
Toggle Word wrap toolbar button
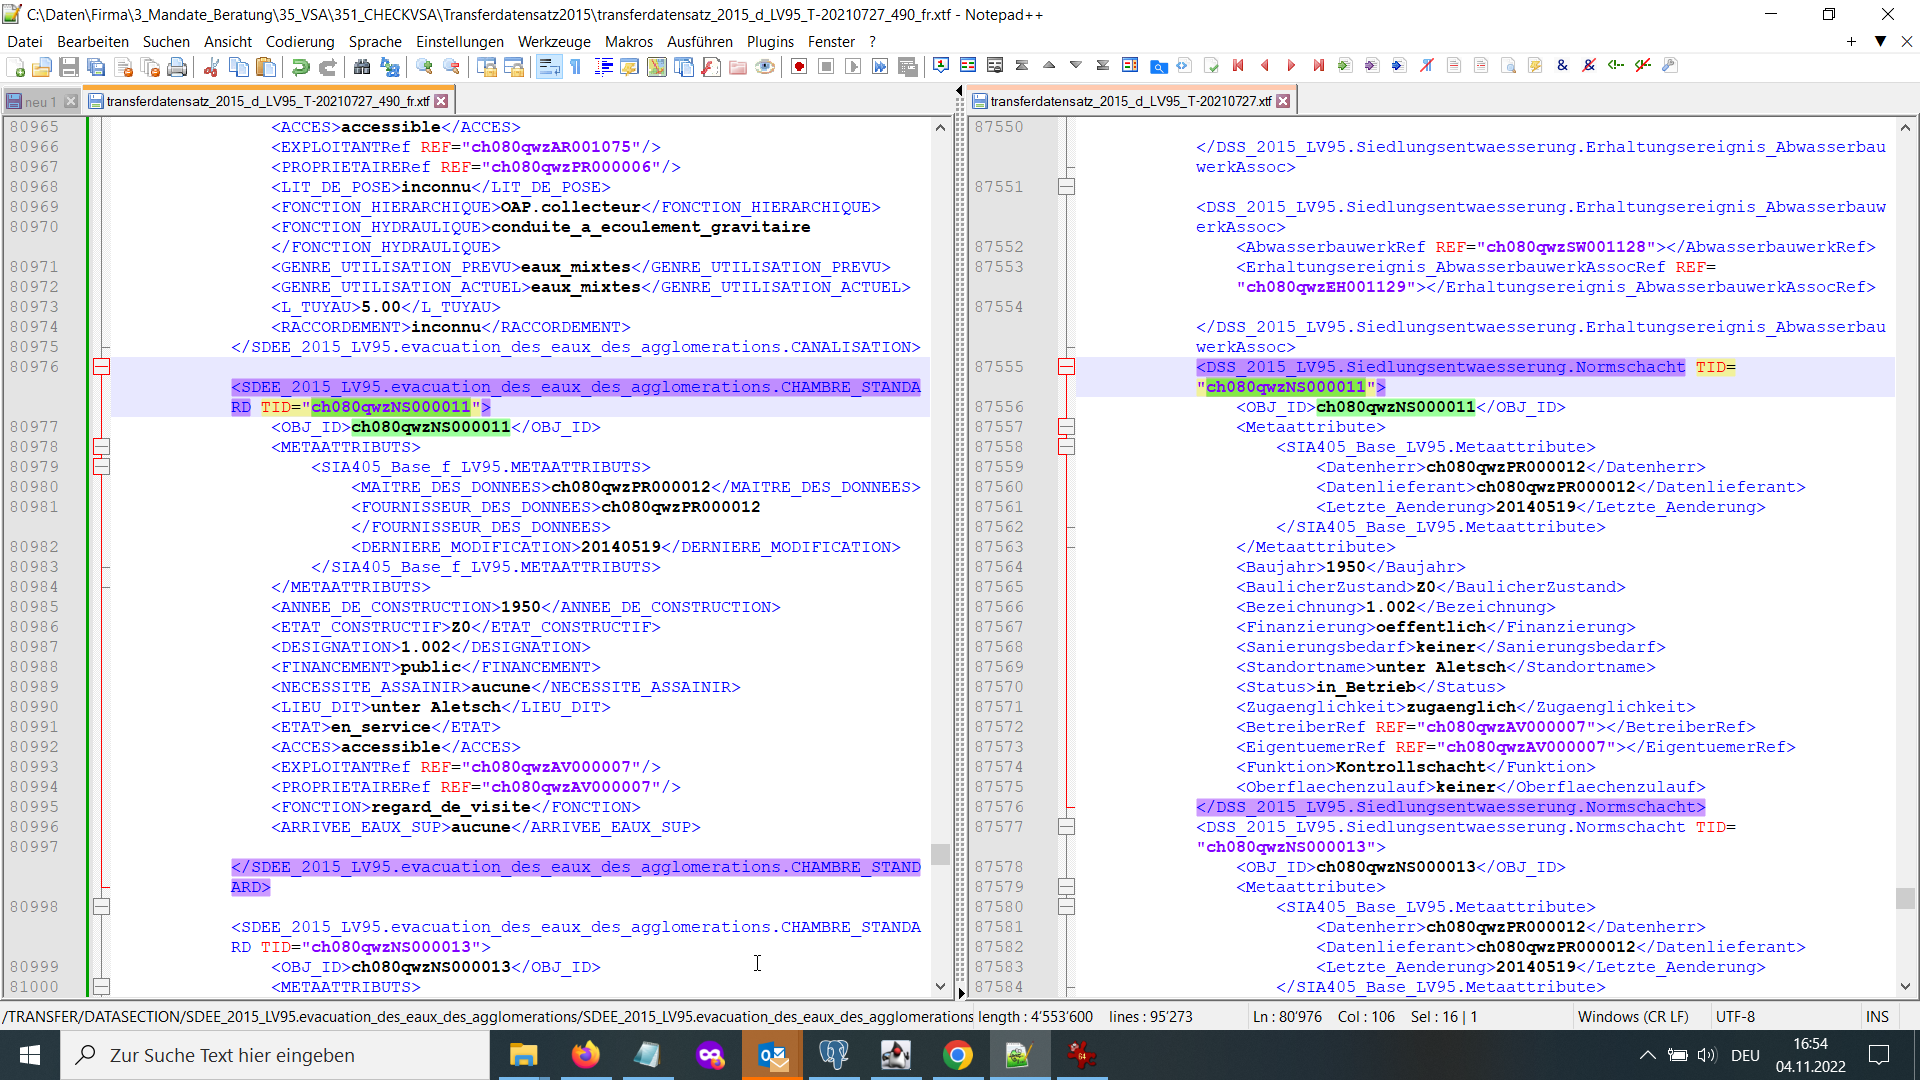point(548,67)
